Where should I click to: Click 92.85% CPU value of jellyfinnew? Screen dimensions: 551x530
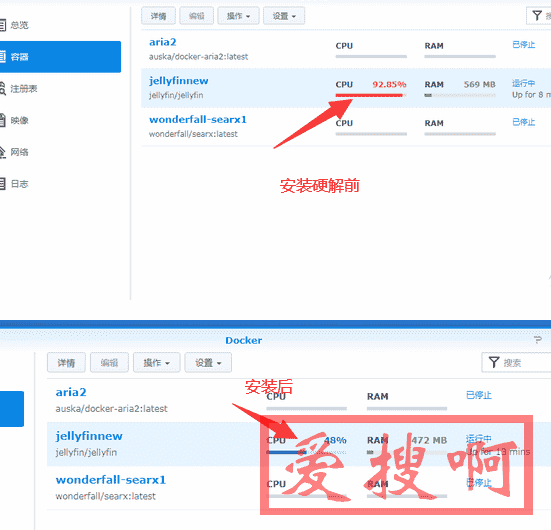click(389, 84)
